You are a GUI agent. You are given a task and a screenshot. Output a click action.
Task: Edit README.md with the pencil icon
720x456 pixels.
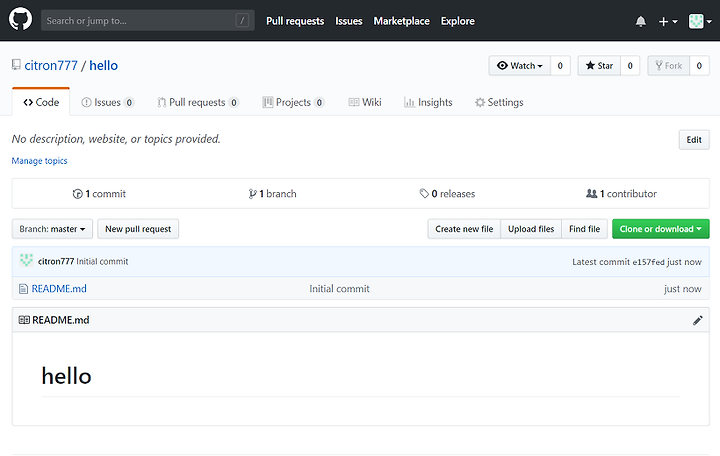(x=698, y=320)
